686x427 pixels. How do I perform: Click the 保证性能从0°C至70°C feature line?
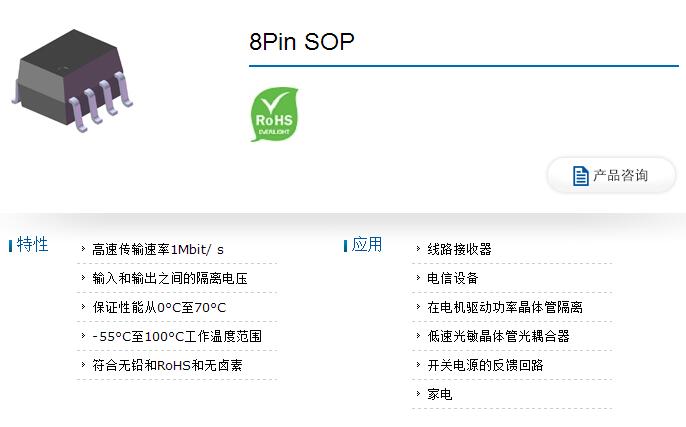click(x=159, y=307)
